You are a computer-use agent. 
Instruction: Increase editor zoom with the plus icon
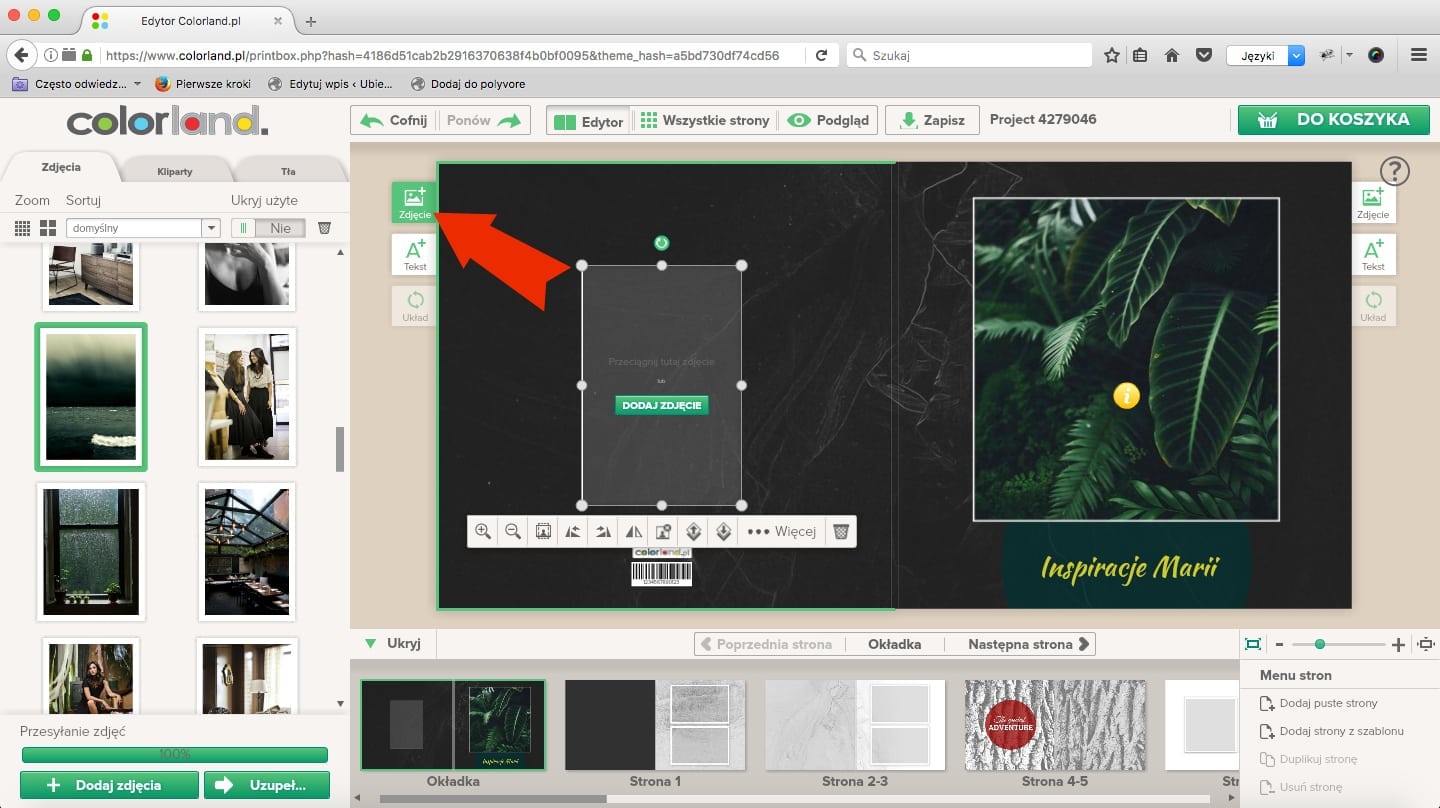coord(1398,645)
